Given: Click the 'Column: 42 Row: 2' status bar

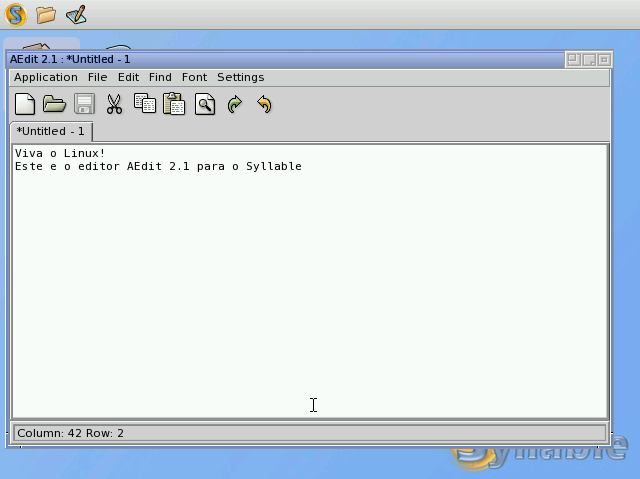Looking at the screenshot, I should [310, 433].
